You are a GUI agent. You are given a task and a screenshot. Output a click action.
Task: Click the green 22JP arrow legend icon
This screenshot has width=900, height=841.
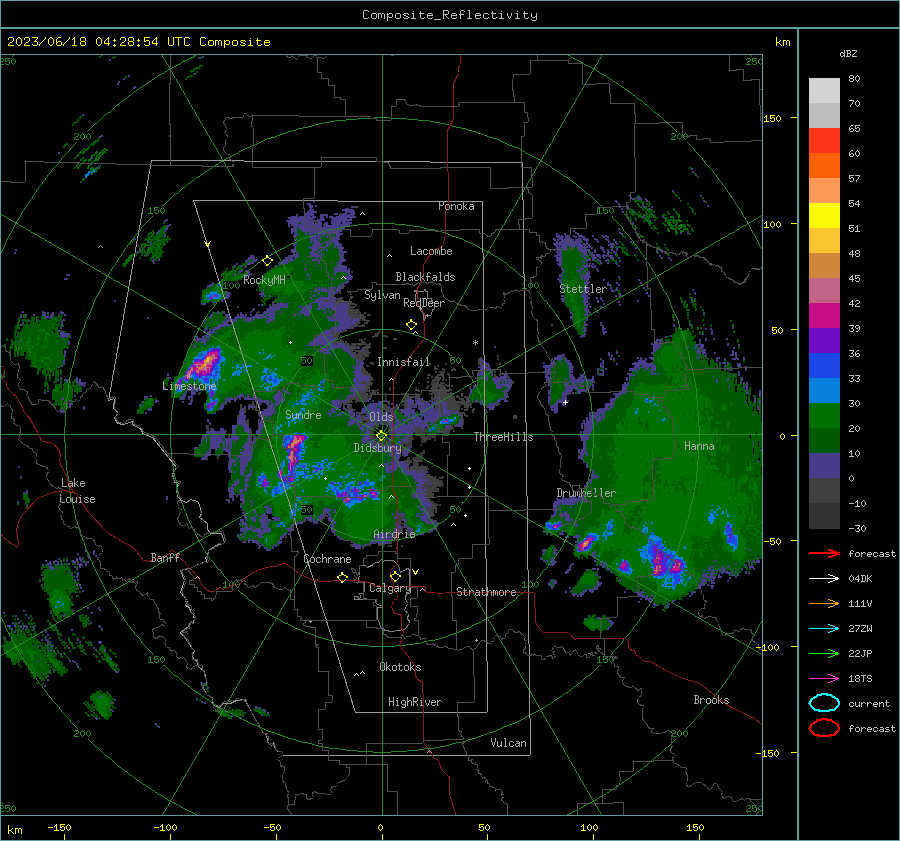pyautogui.click(x=824, y=653)
